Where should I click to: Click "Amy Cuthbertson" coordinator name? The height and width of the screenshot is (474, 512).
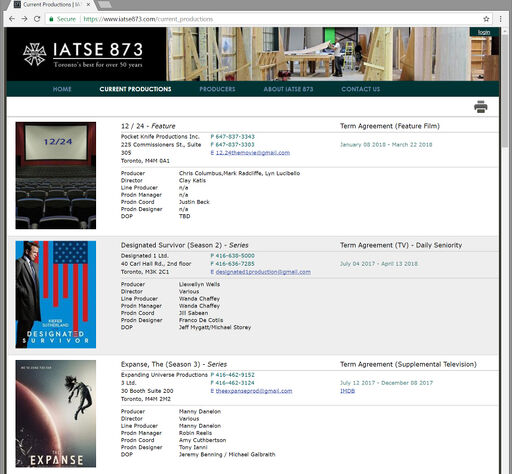[202, 440]
